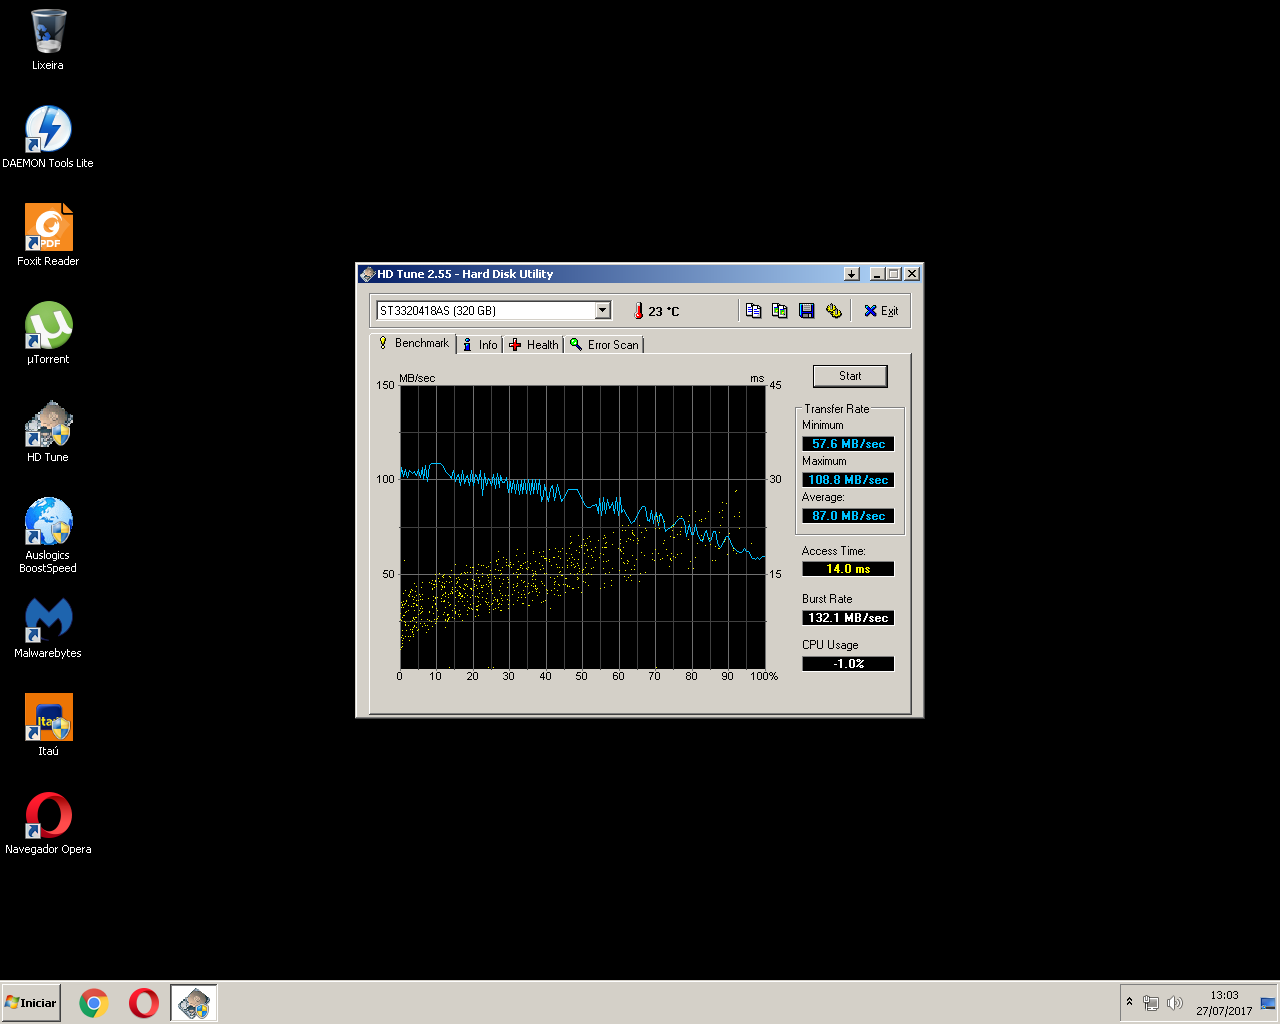Click the down-arrow tray button in title bar

pos(851,274)
